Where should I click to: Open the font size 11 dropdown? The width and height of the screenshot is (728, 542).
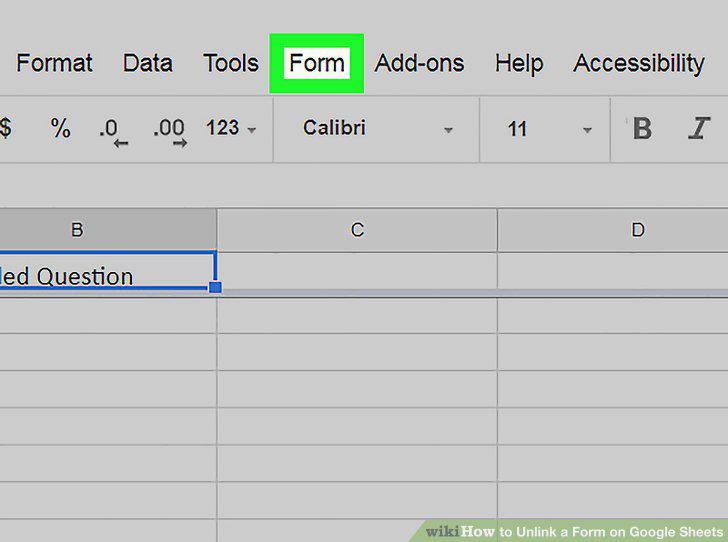(x=549, y=129)
